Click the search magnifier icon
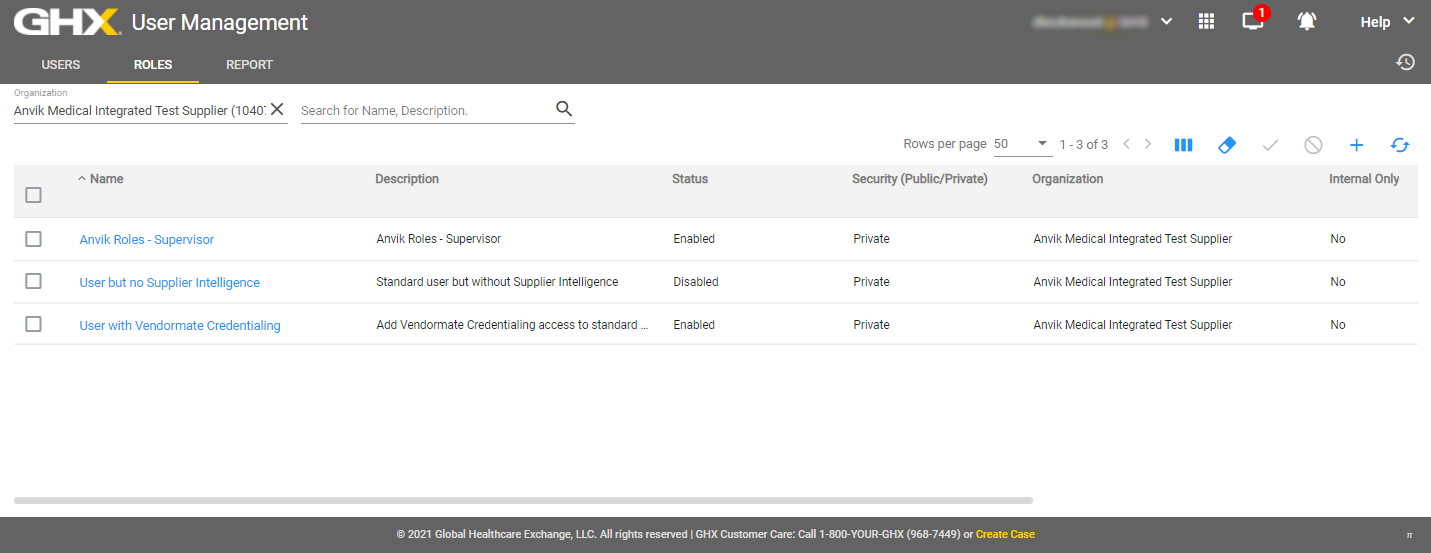The image size is (1431, 553). [564, 109]
